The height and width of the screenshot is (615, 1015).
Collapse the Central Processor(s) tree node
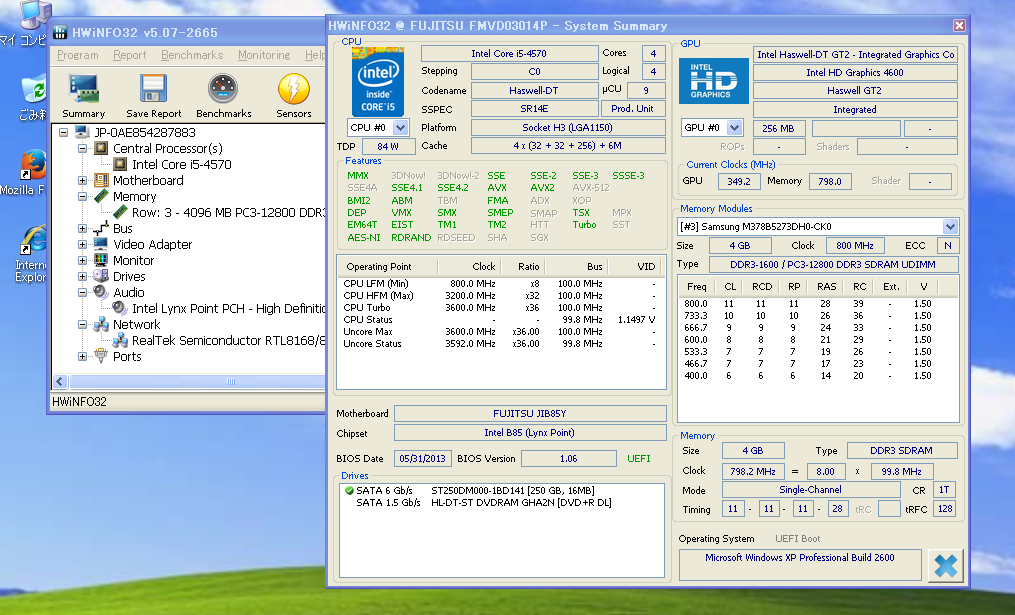point(83,149)
